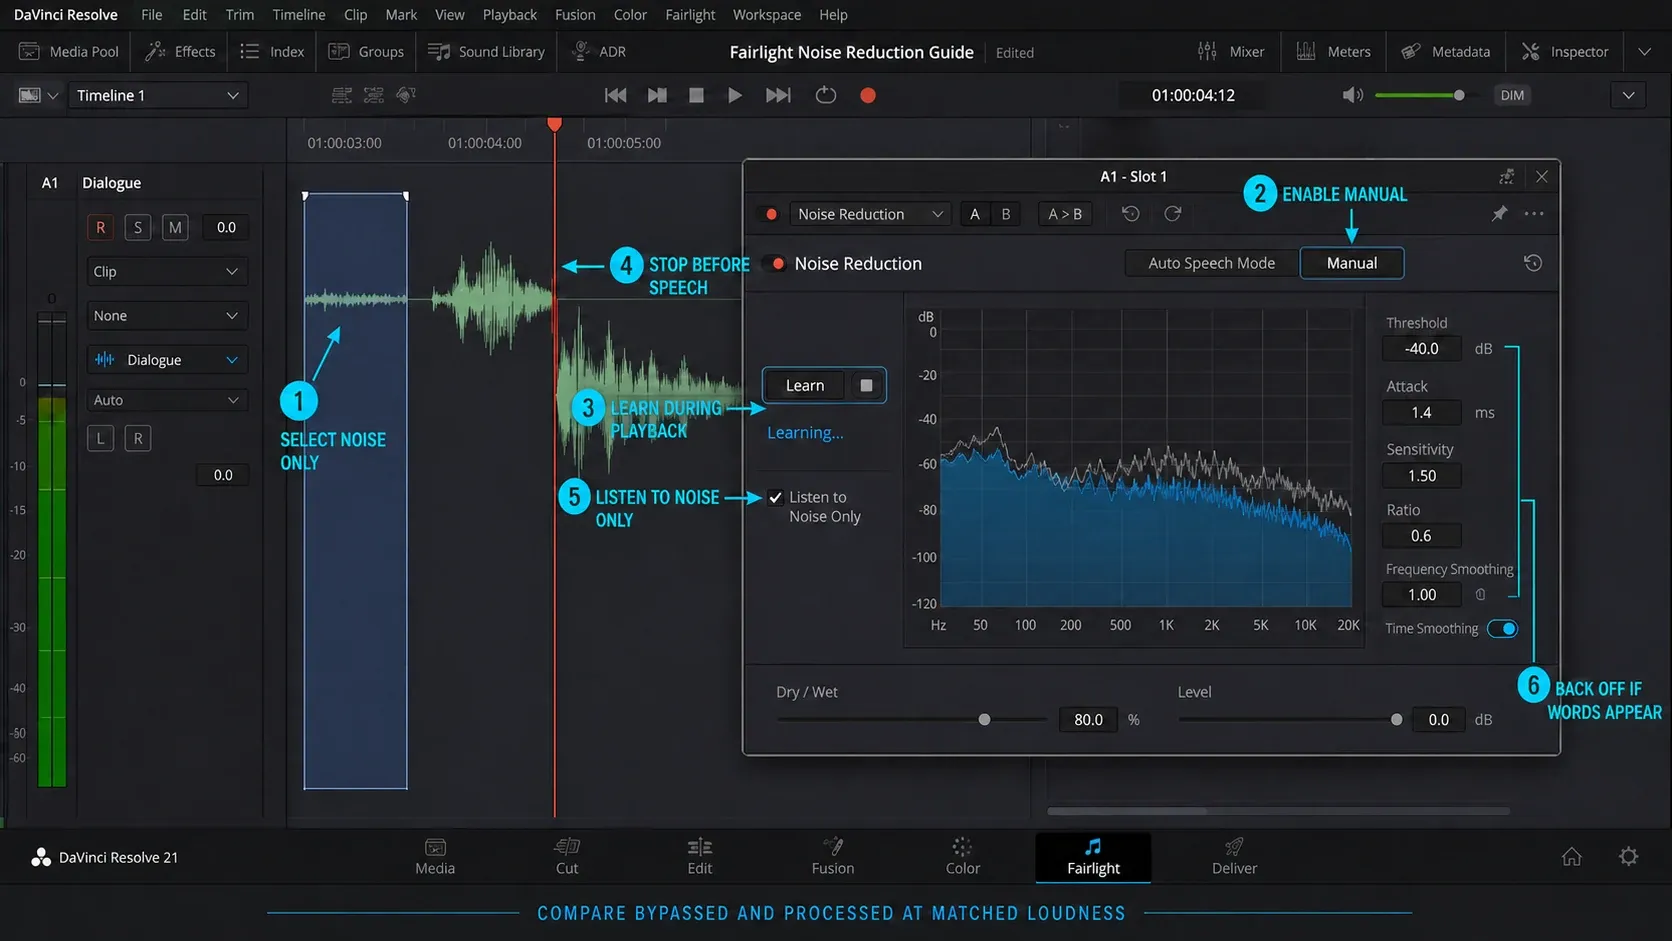Select preset slot B
Viewport: 1672px width, 941px height.
[x=1006, y=214]
